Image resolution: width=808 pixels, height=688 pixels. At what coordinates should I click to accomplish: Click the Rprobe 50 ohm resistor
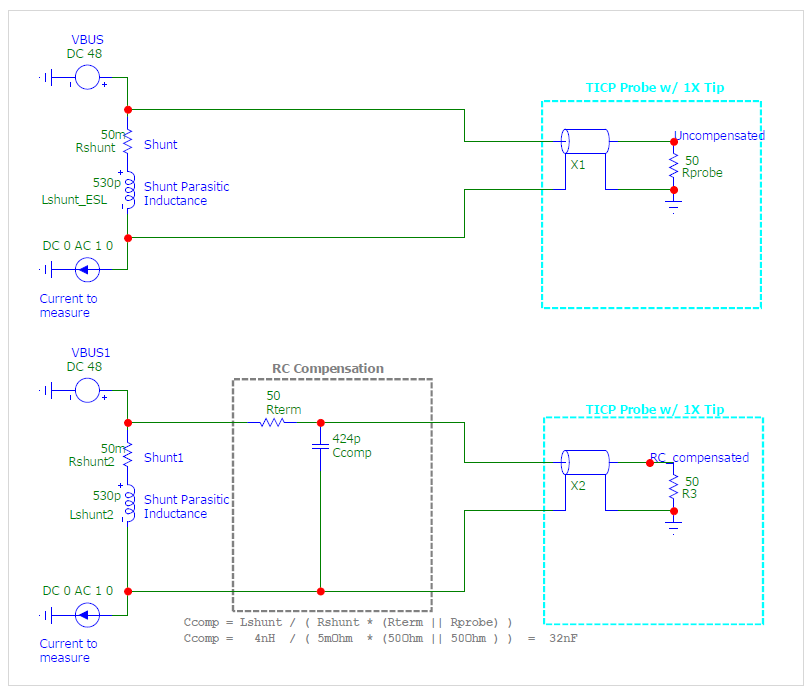[x=674, y=166]
